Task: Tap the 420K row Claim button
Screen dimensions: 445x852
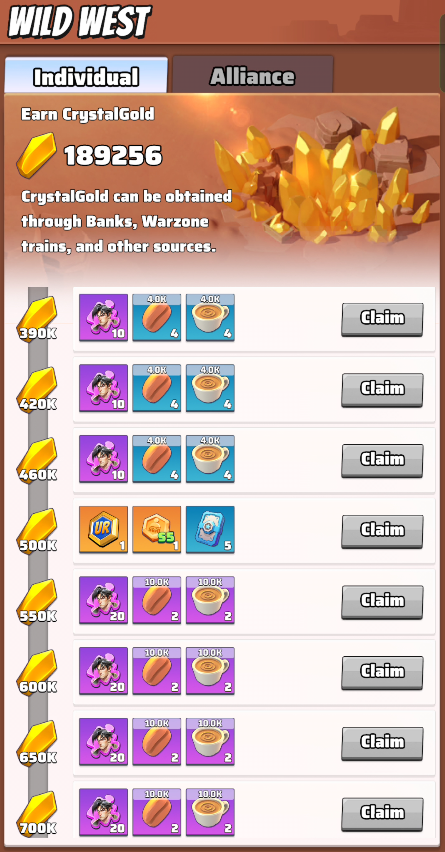Action: (x=382, y=390)
